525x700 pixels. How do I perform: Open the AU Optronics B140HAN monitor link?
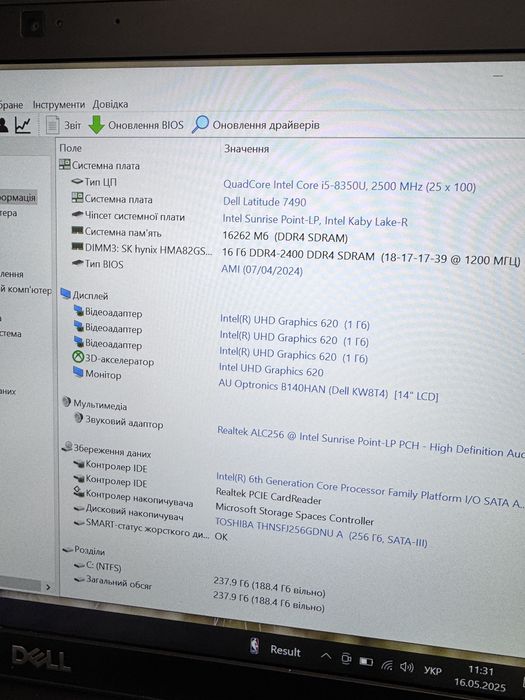tap(328, 390)
